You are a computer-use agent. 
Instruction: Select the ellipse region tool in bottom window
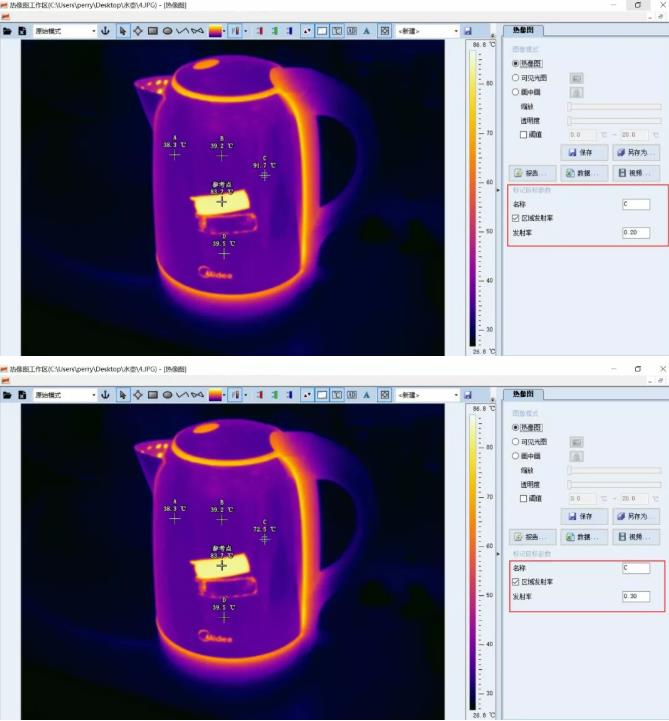pos(167,395)
